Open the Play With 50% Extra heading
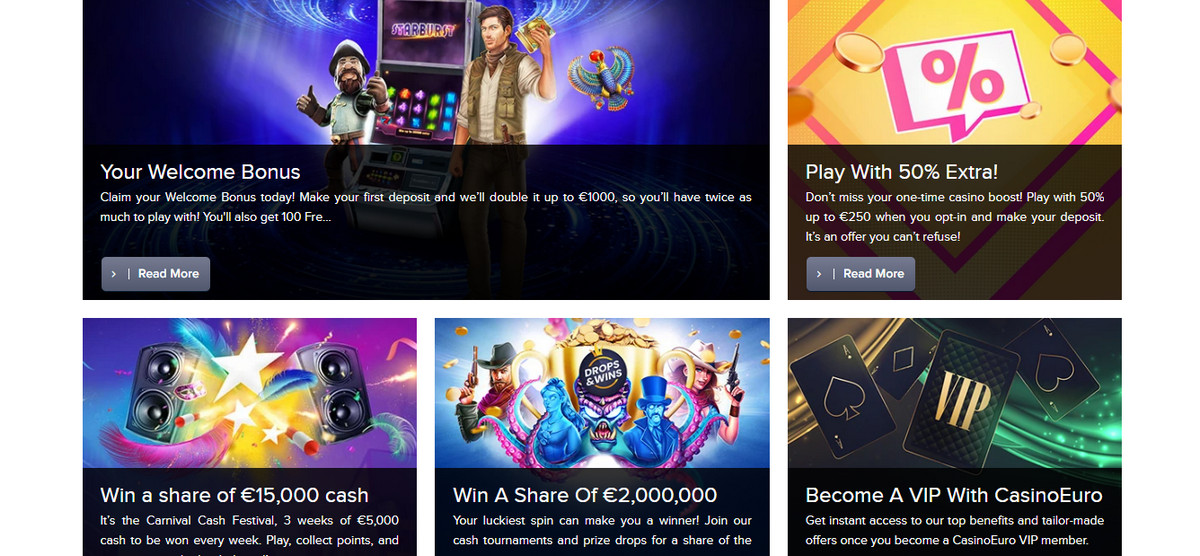The image size is (1200, 556). pos(902,172)
